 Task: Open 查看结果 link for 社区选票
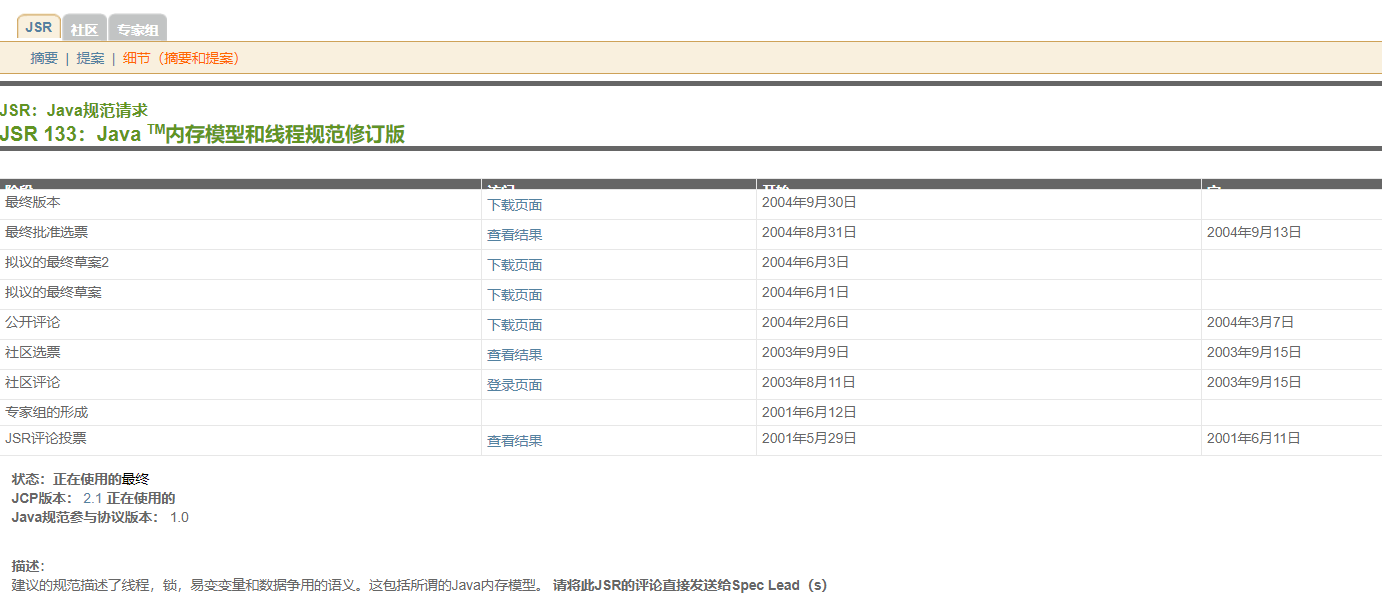click(515, 355)
